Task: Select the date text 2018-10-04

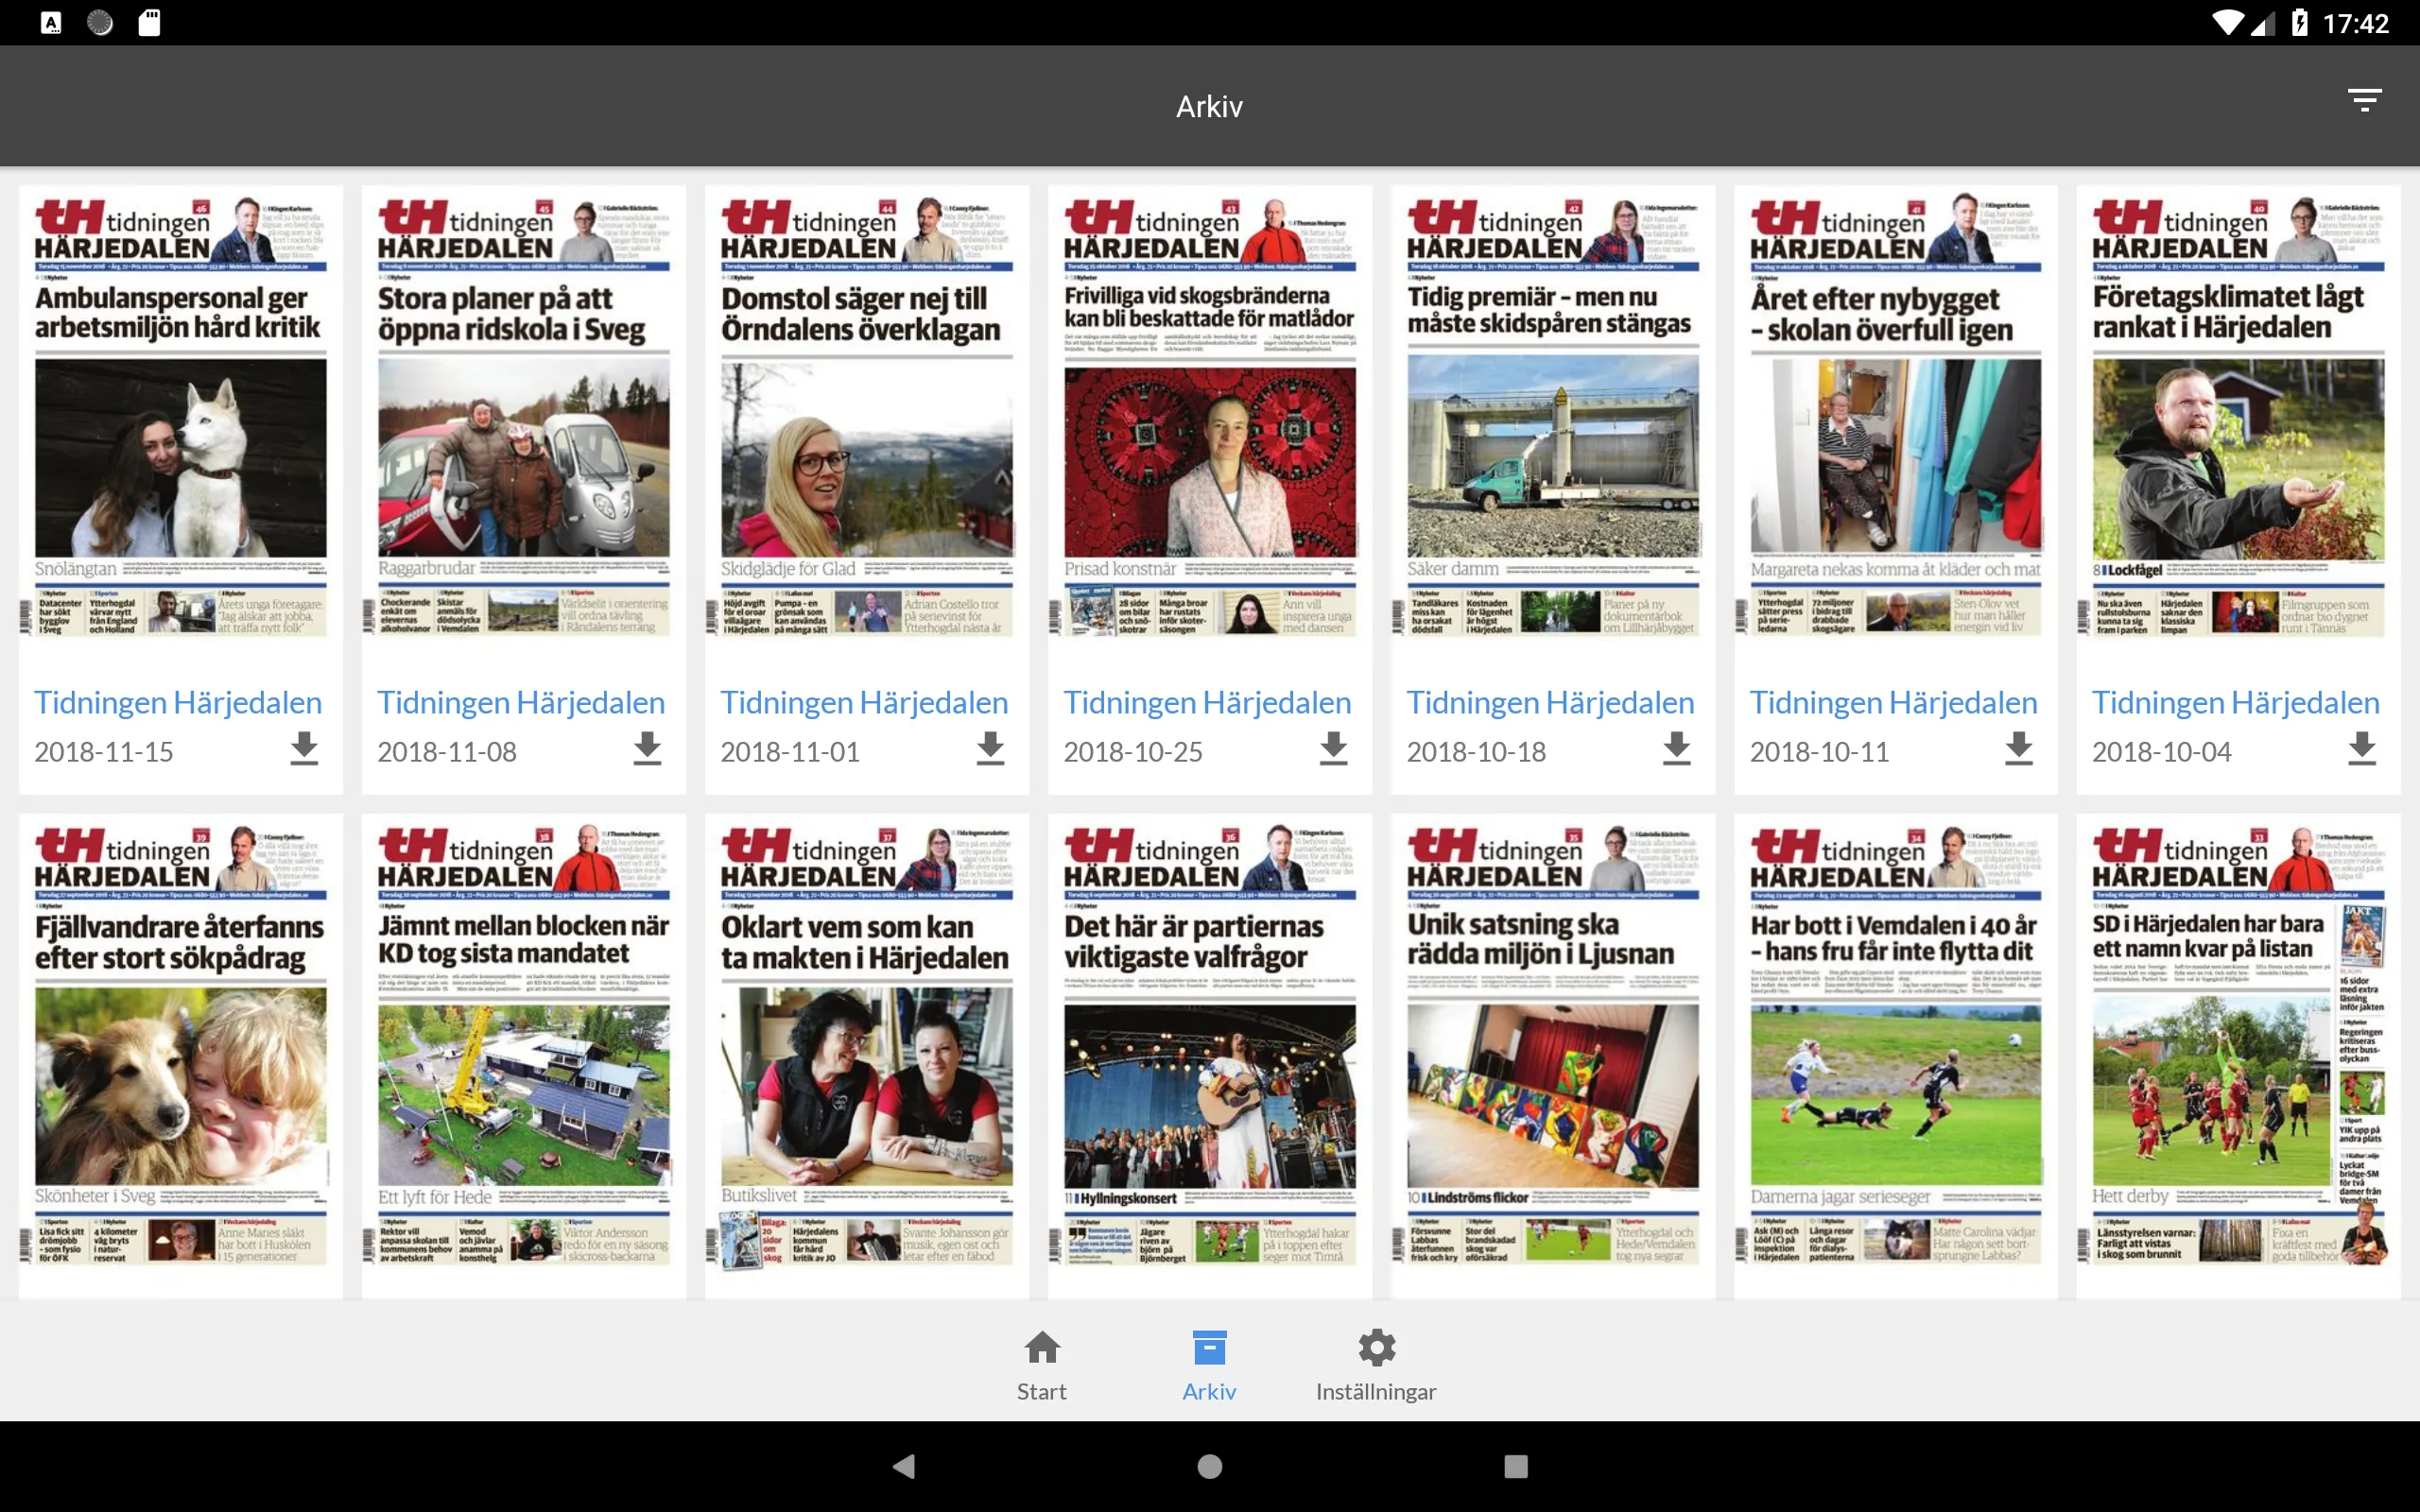Action: (x=2162, y=752)
